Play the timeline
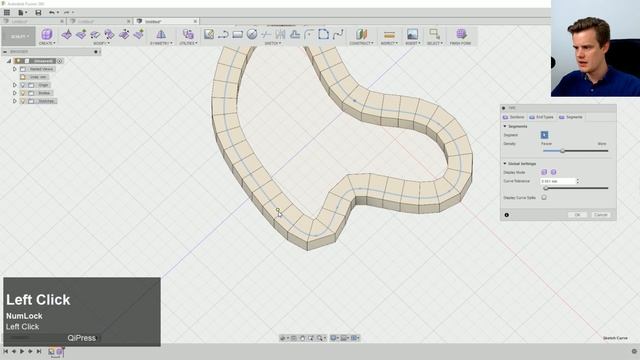Screen dimensions: 640x360 22,351
